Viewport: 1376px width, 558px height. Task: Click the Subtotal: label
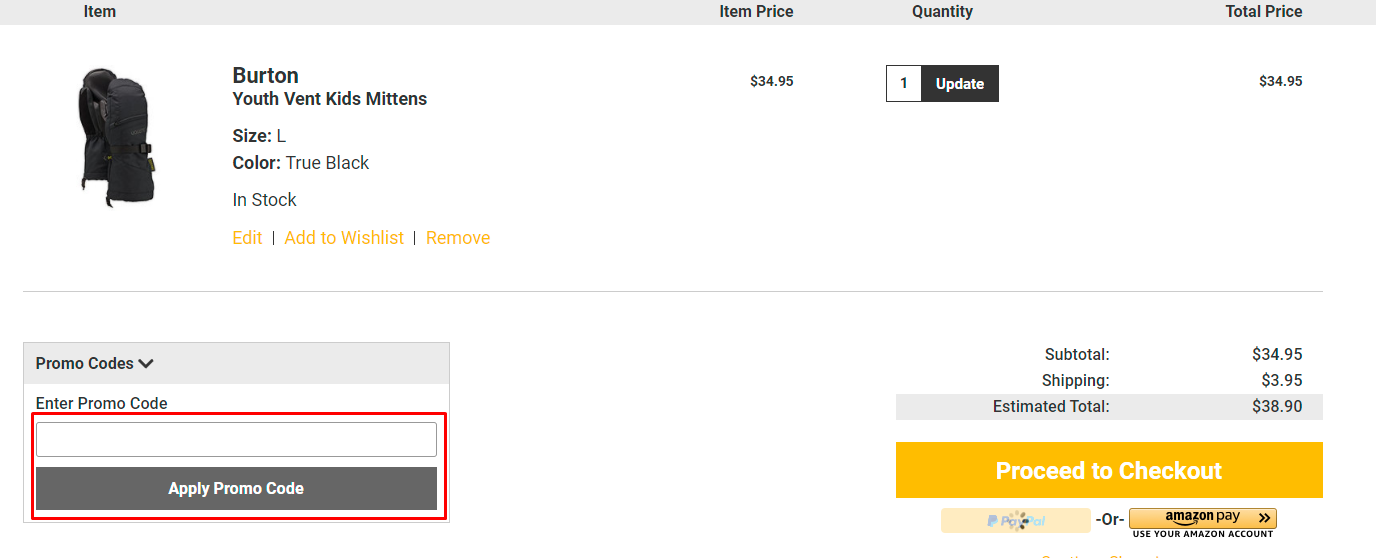(1077, 354)
